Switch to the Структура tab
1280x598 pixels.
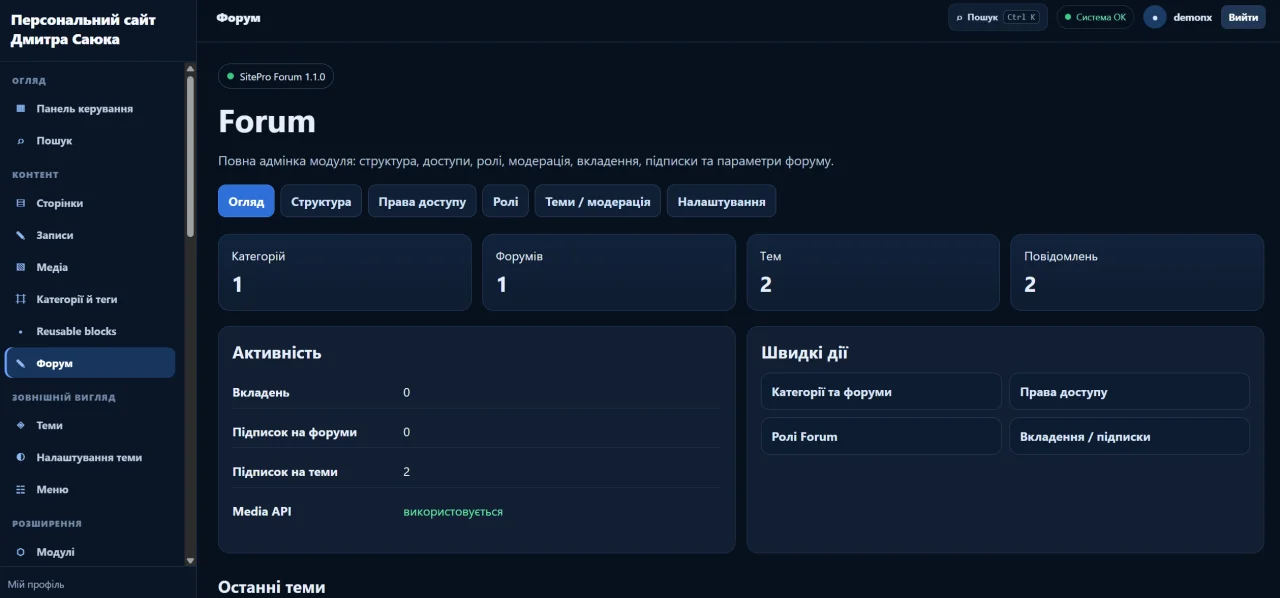coord(321,201)
